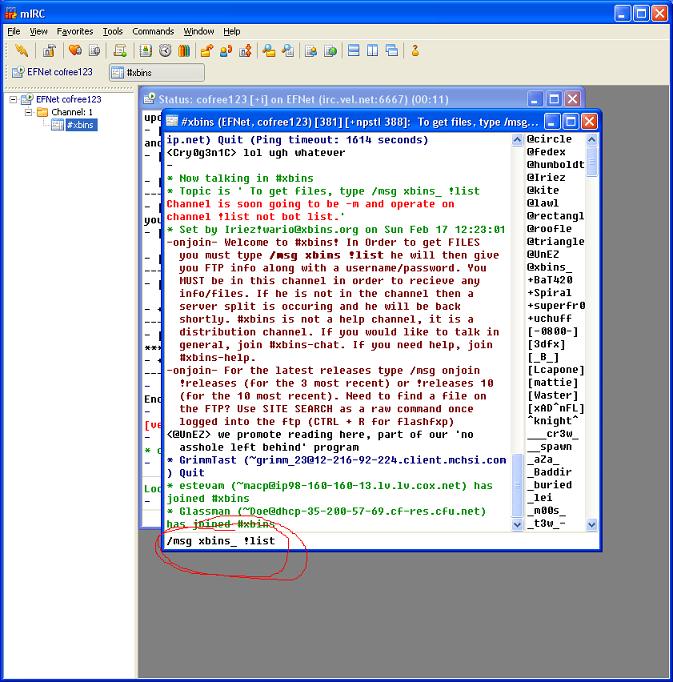673x682 pixels.
Task: Open the Colors books toolbar icon
Action: [x=184, y=51]
